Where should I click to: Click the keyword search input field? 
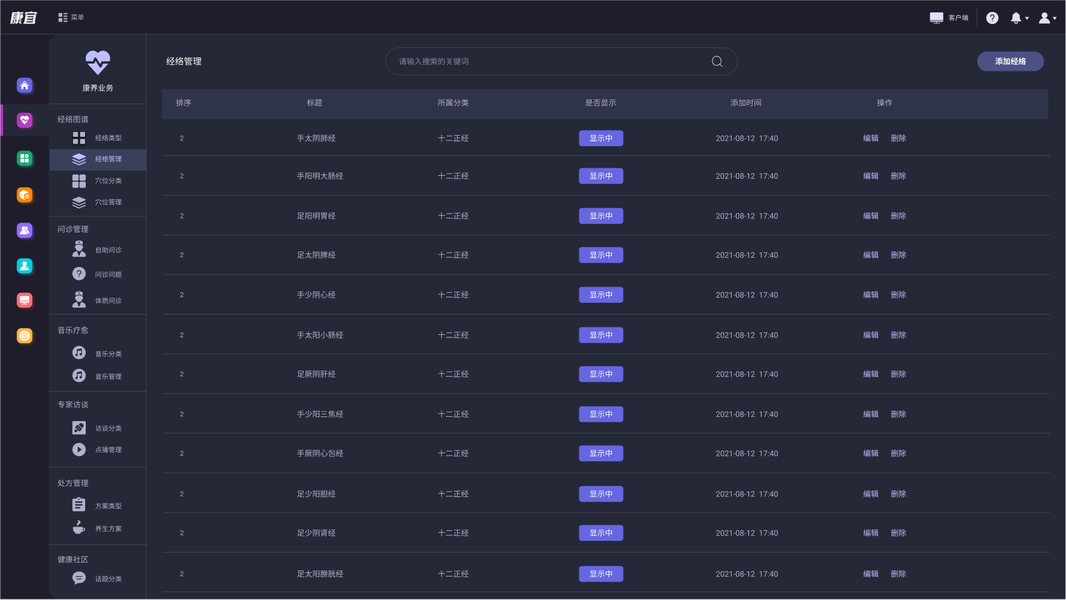tap(550, 62)
